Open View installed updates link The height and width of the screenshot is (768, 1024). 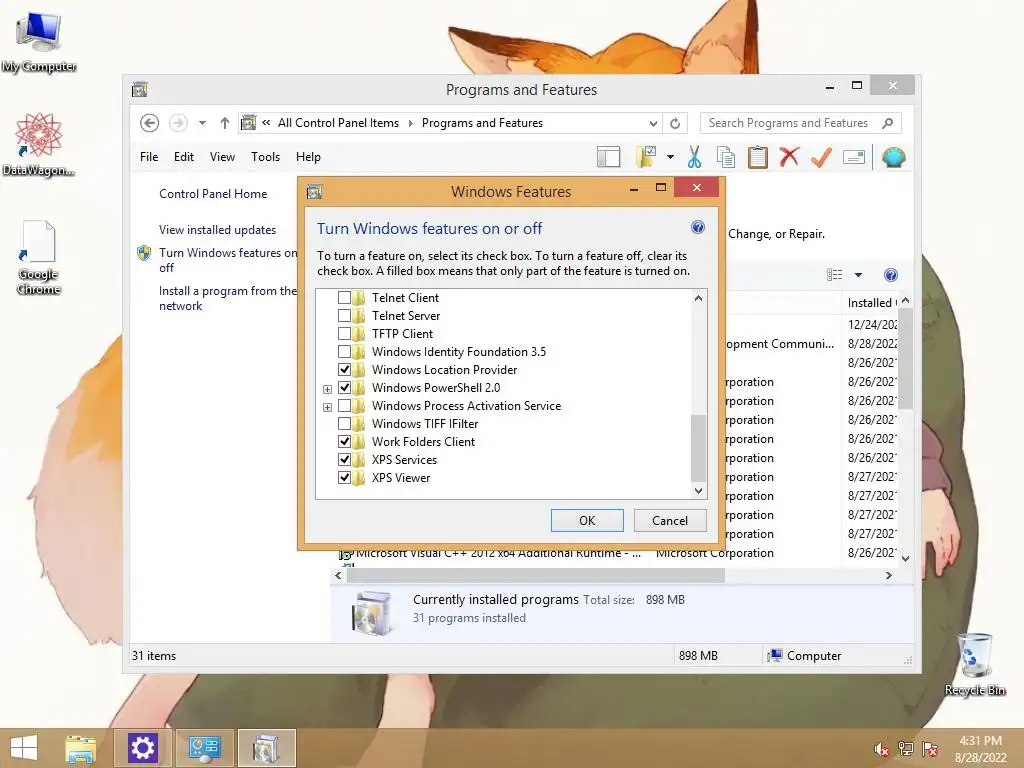(217, 230)
